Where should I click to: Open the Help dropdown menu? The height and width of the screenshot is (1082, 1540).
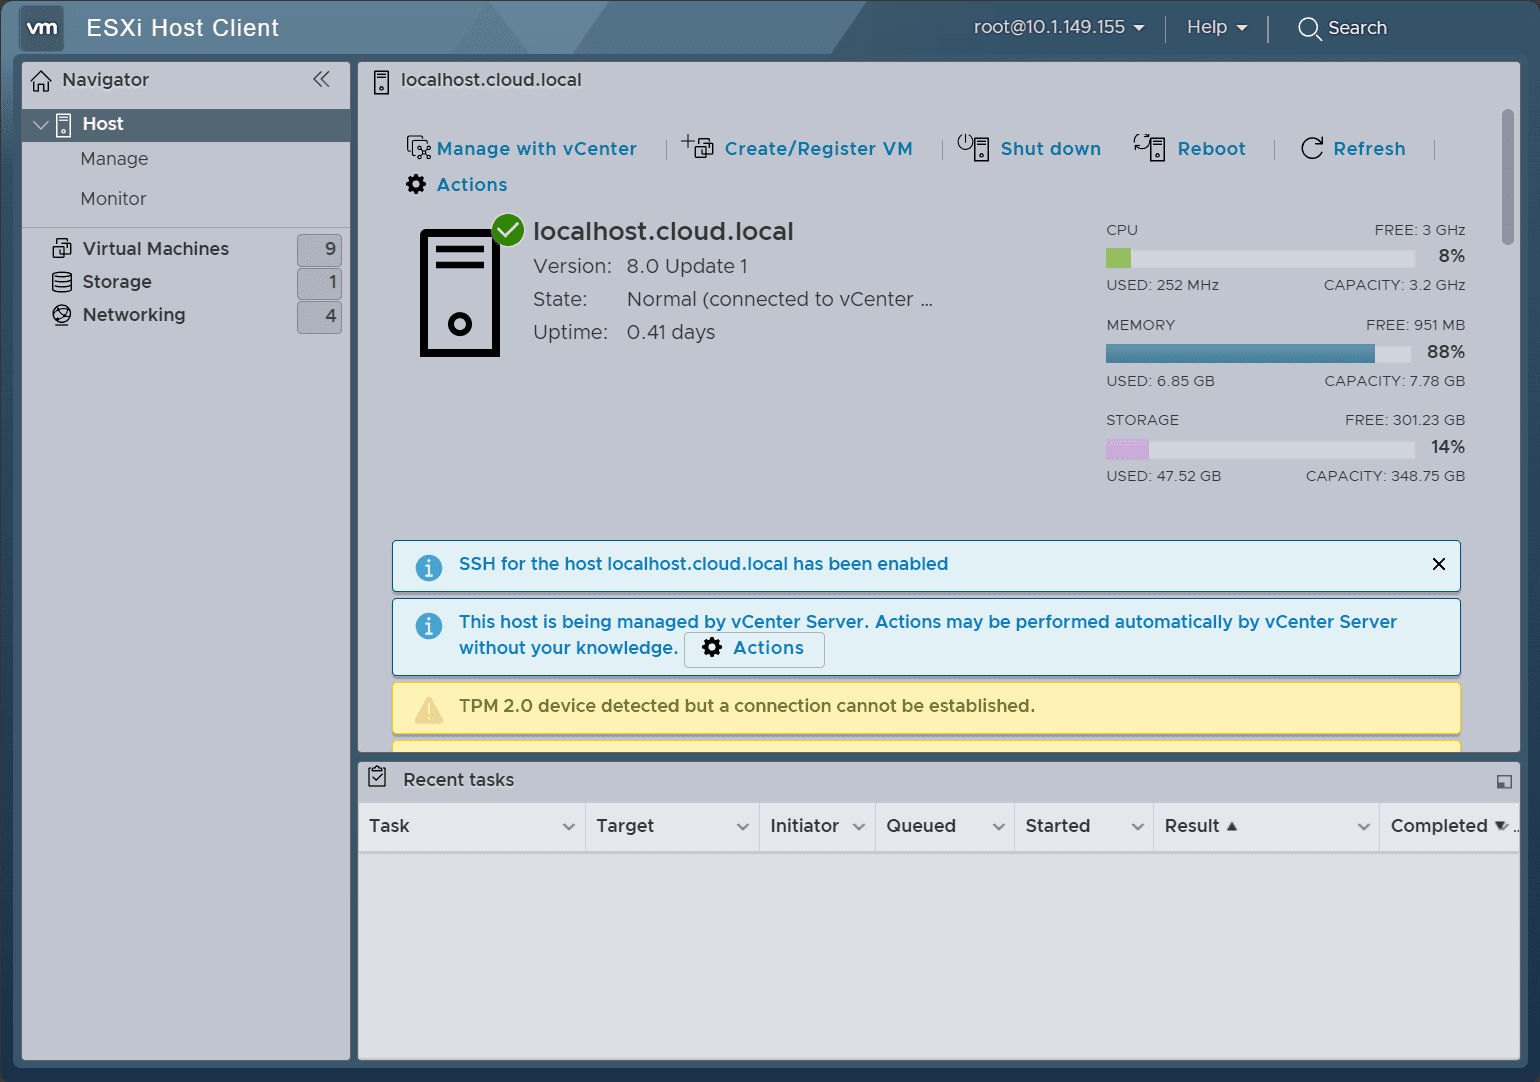(1216, 28)
